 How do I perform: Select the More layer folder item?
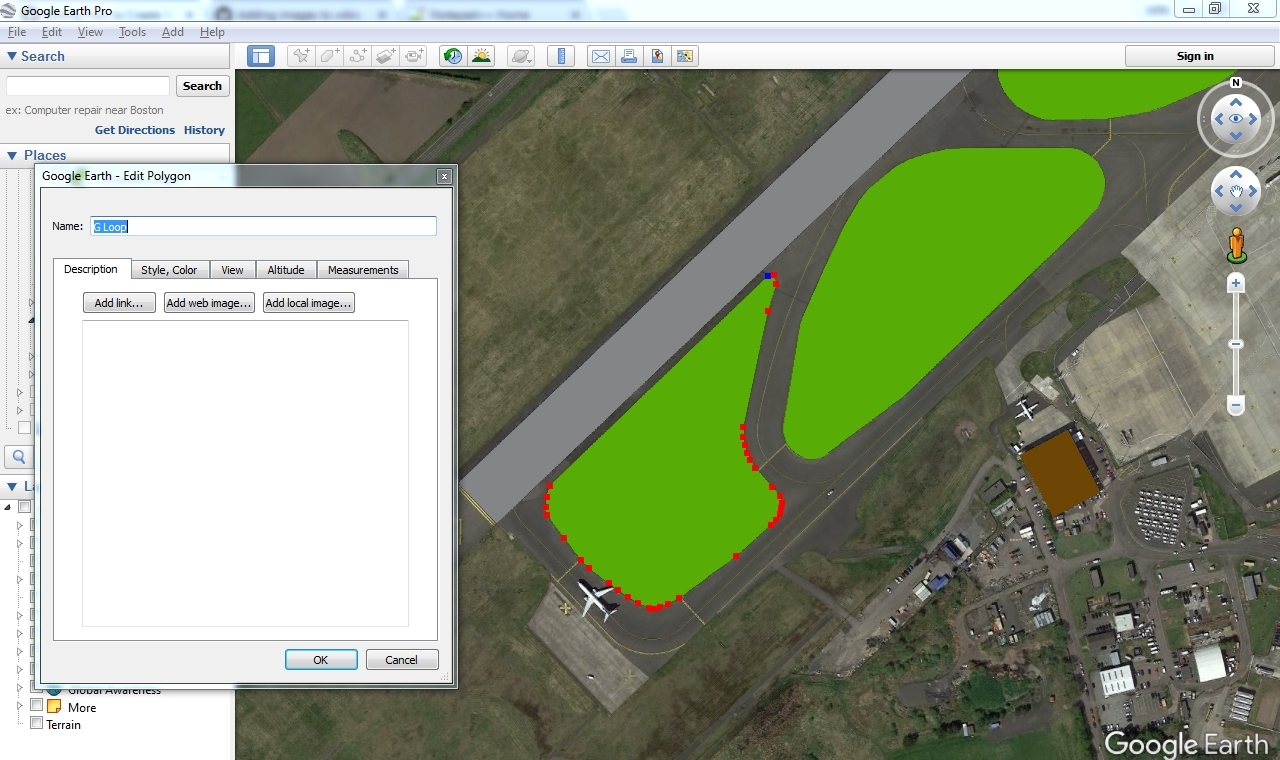pos(82,708)
